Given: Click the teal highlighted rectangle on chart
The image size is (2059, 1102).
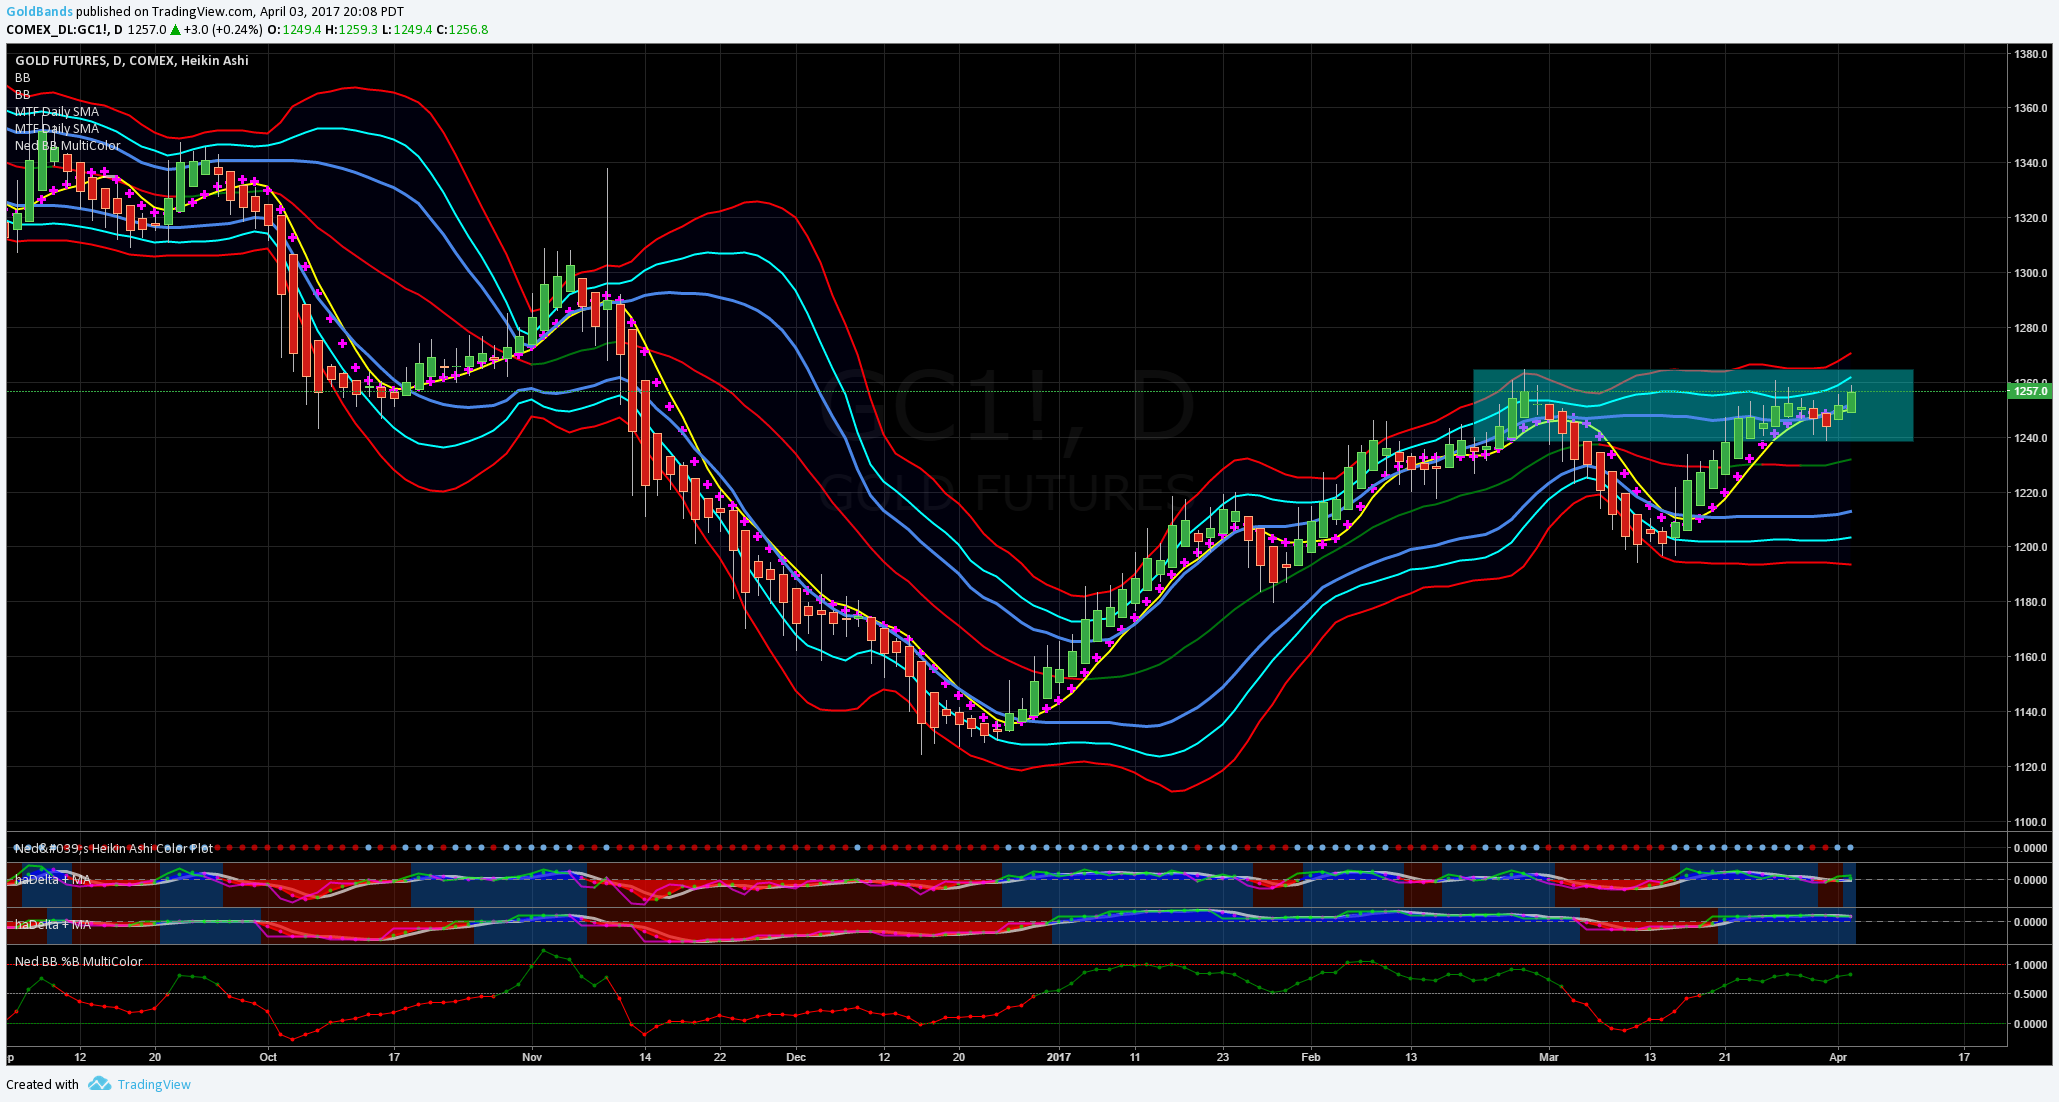Looking at the screenshot, I should pyautogui.click(x=1693, y=405).
